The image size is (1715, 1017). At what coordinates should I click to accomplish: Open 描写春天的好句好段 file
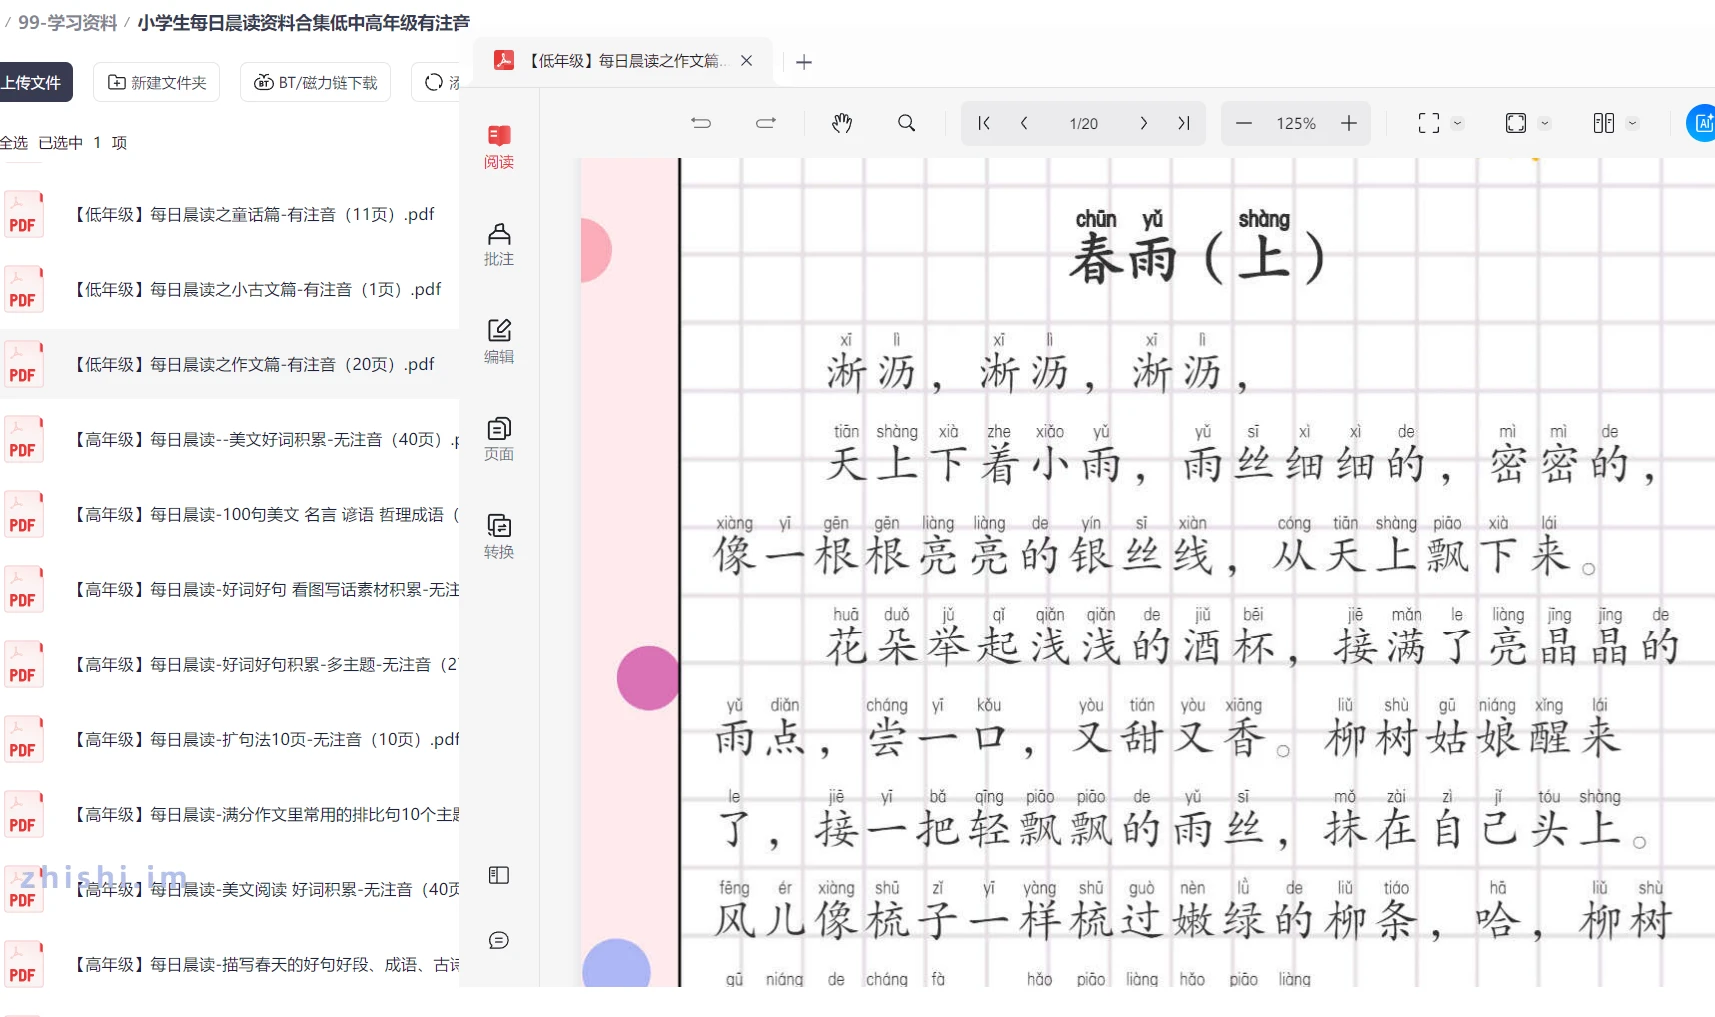pos(264,964)
